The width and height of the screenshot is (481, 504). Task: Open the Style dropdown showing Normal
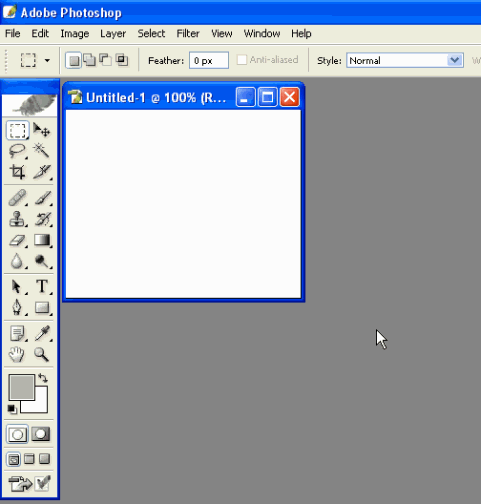tap(405, 61)
